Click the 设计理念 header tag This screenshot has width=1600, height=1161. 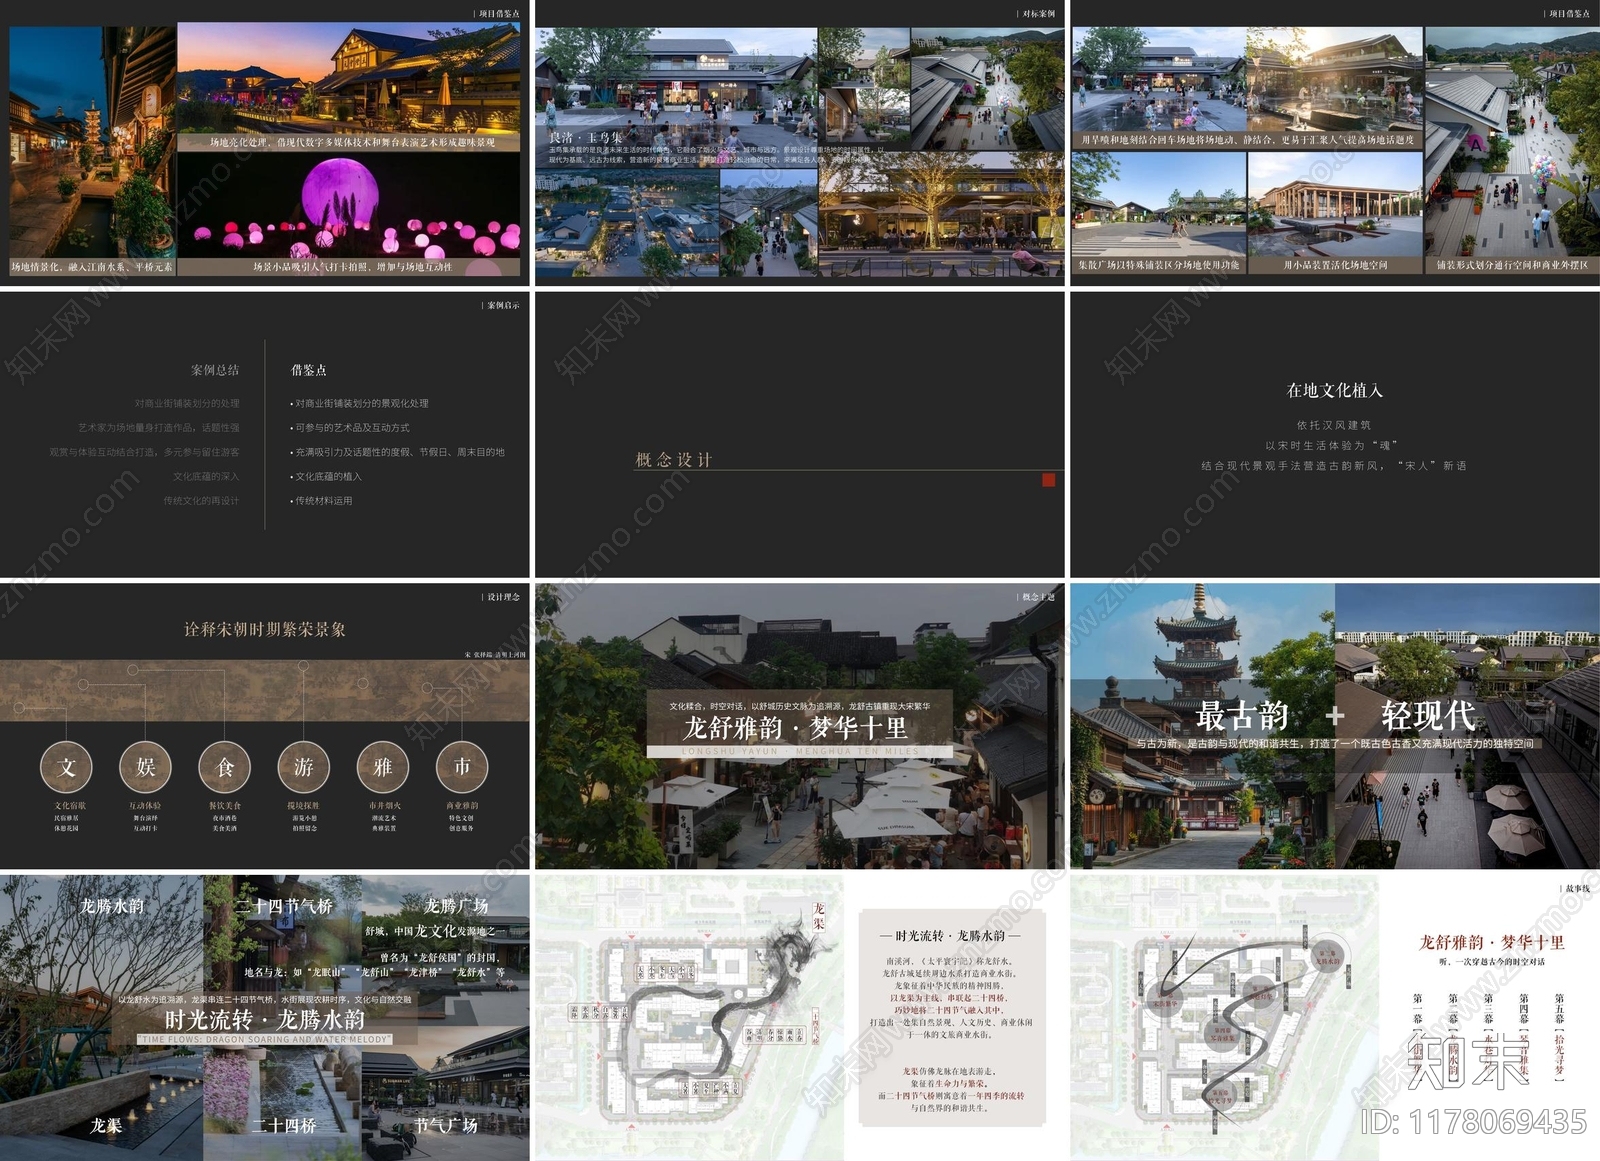point(502,597)
